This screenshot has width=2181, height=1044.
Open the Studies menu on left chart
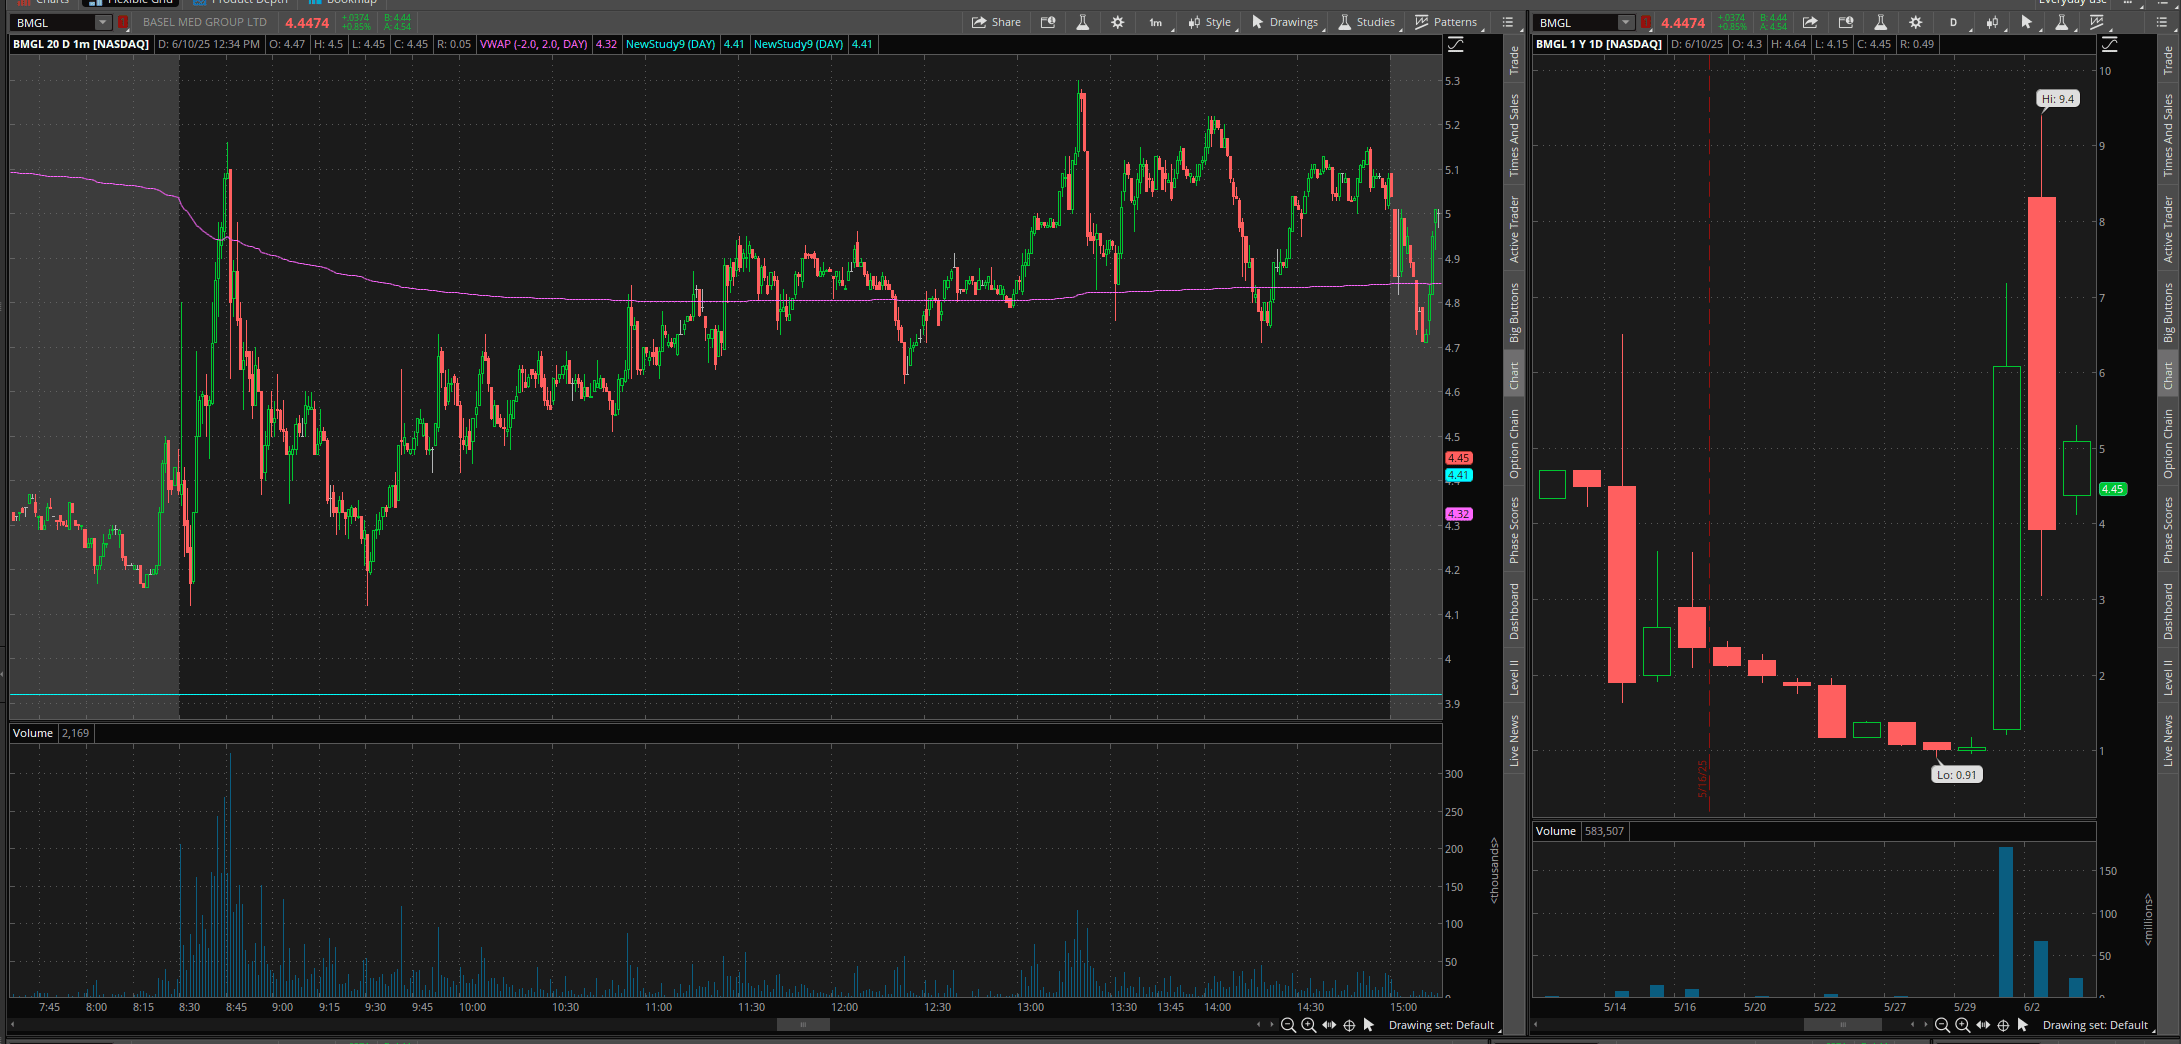click(1367, 22)
